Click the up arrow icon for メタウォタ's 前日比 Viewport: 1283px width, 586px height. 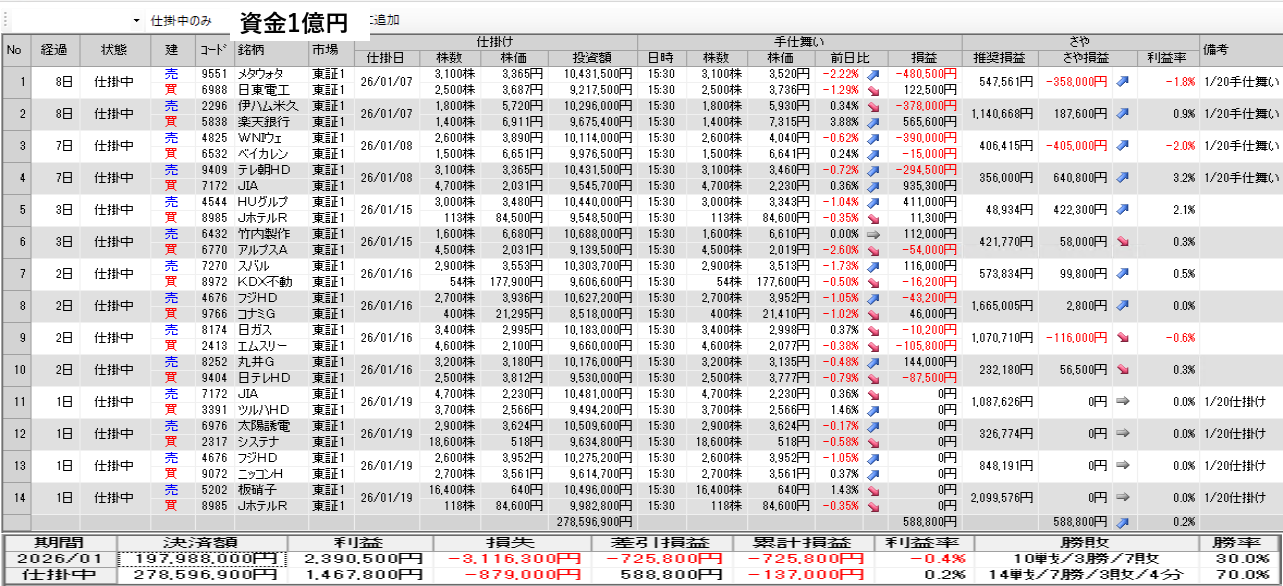(x=872, y=74)
